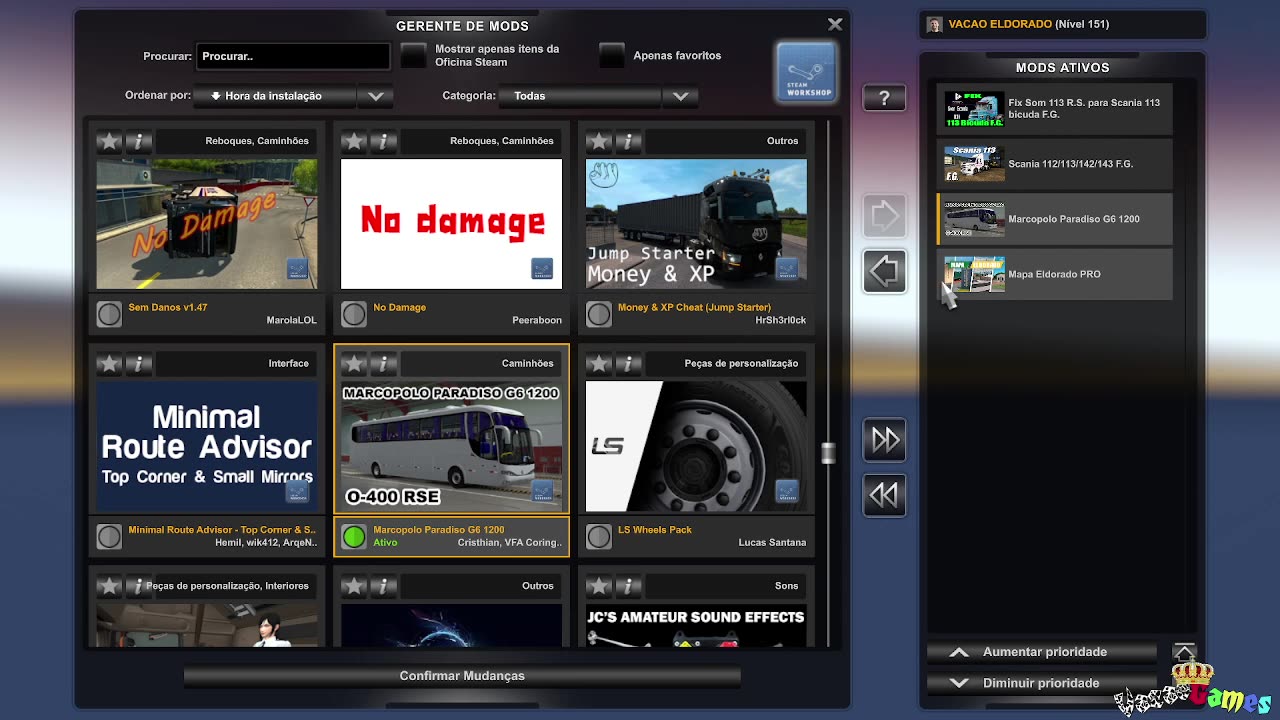Click the category dropdown arrow
This screenshot has width=1280, height=720.
tap(680, 96)
